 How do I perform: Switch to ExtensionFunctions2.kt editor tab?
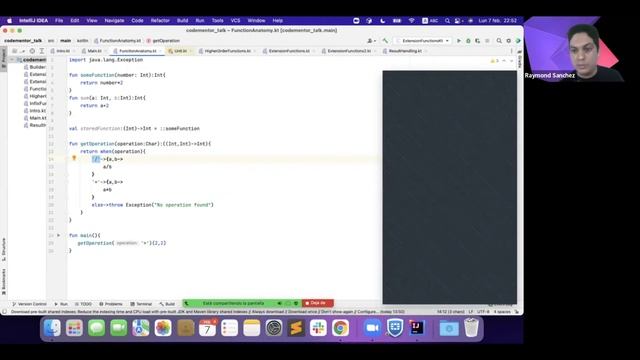tap(349, 51)
